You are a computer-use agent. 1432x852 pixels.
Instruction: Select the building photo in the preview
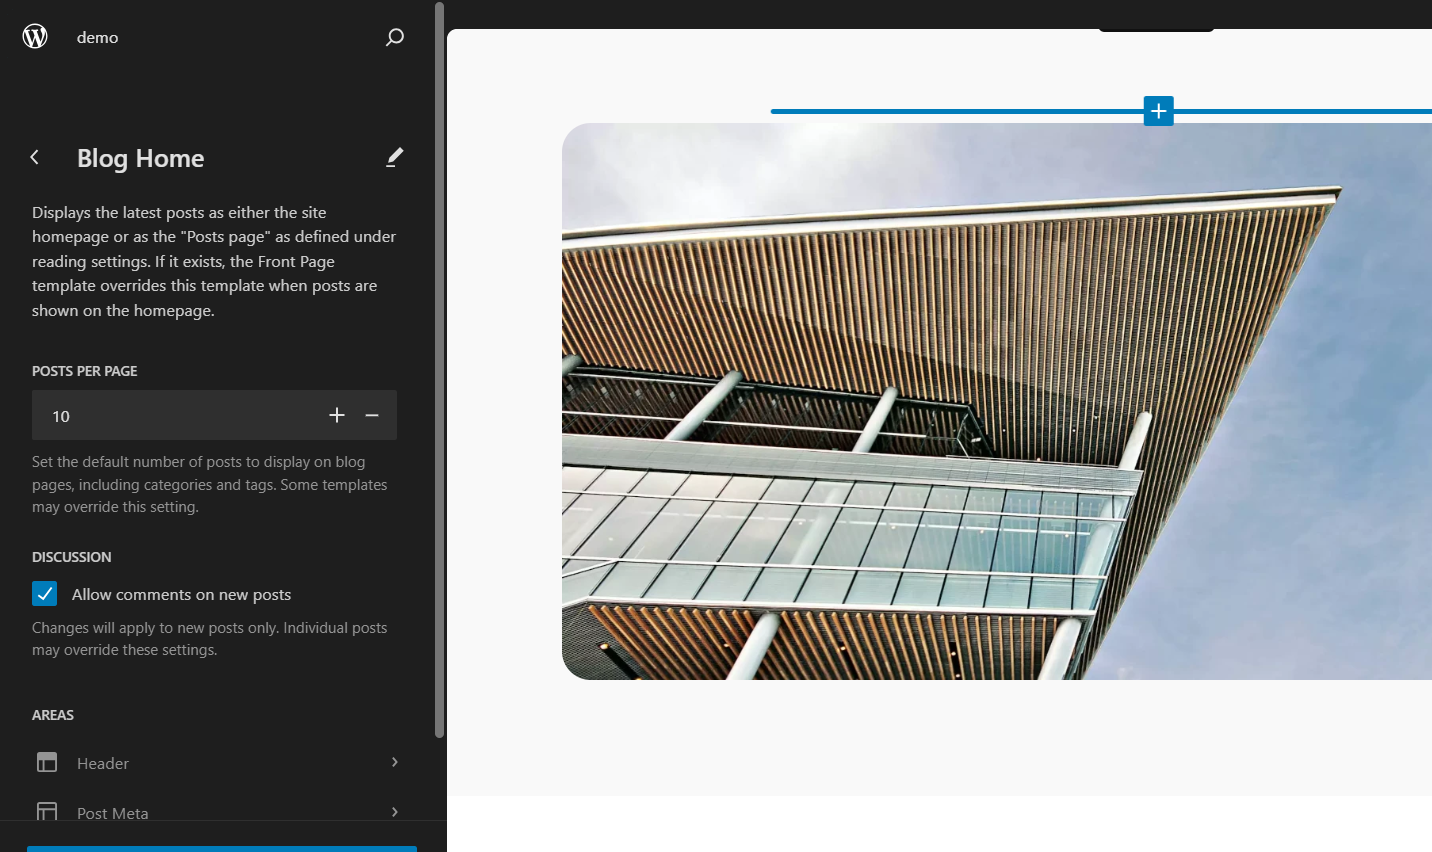997,401
